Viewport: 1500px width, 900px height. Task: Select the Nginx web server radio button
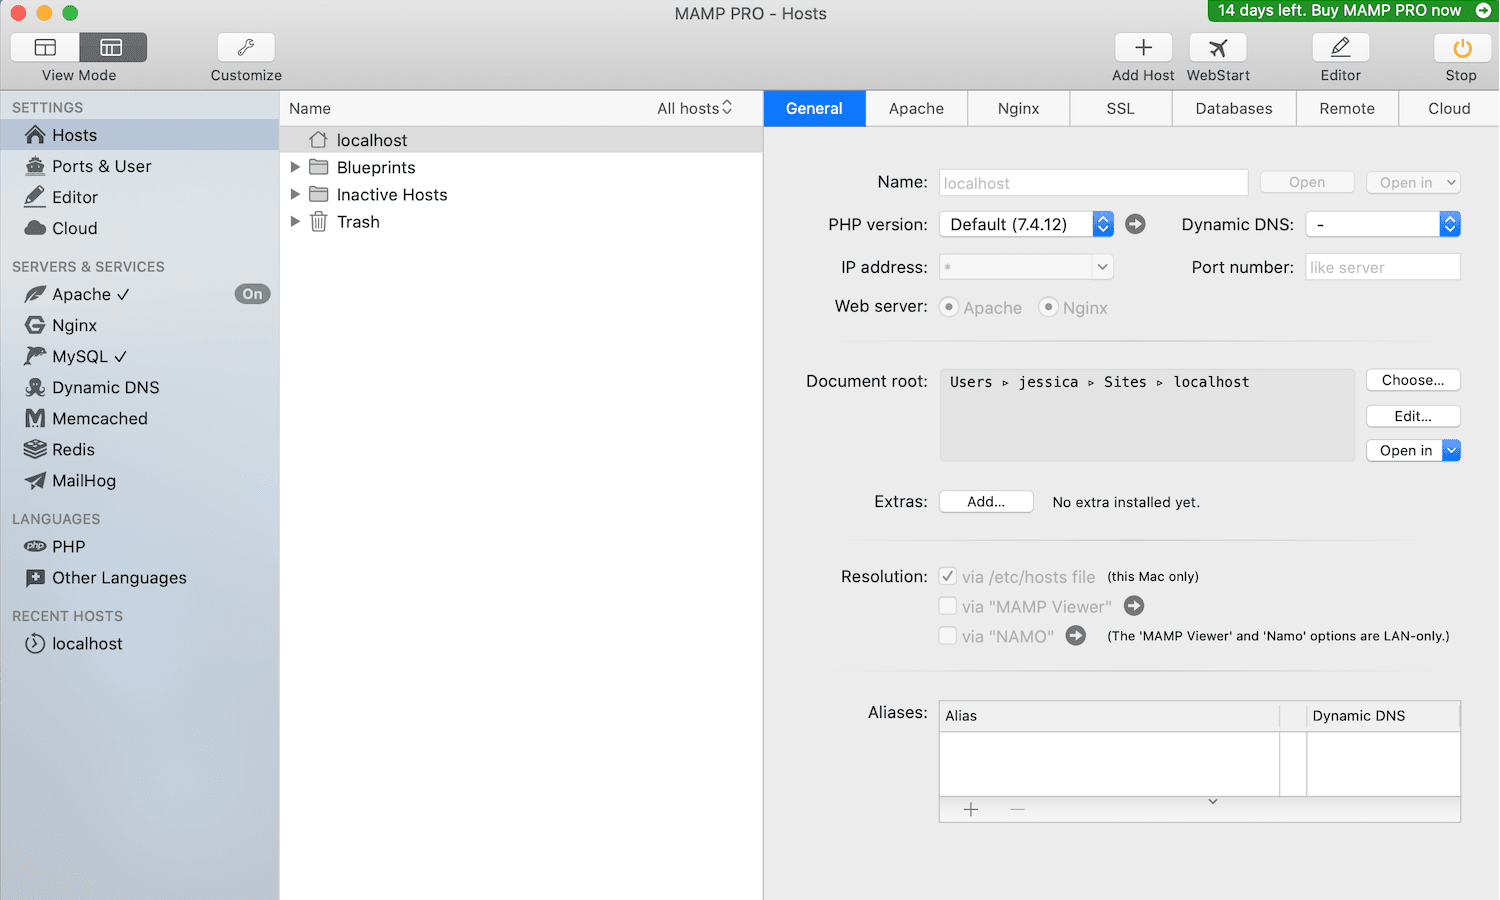pyautogui.click(x=1048, y=307)
